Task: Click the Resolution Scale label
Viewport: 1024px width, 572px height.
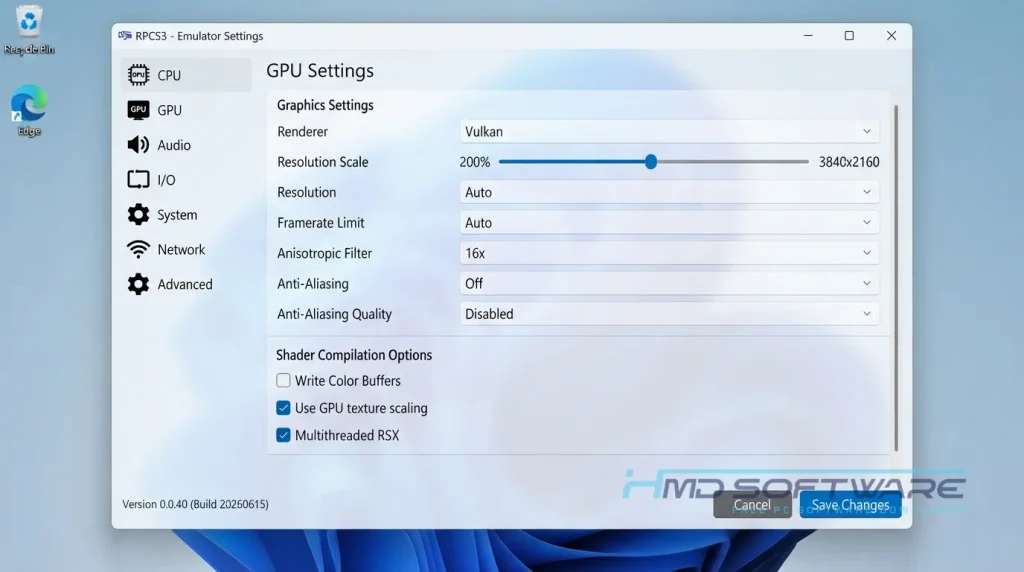Action: (323, 162)
